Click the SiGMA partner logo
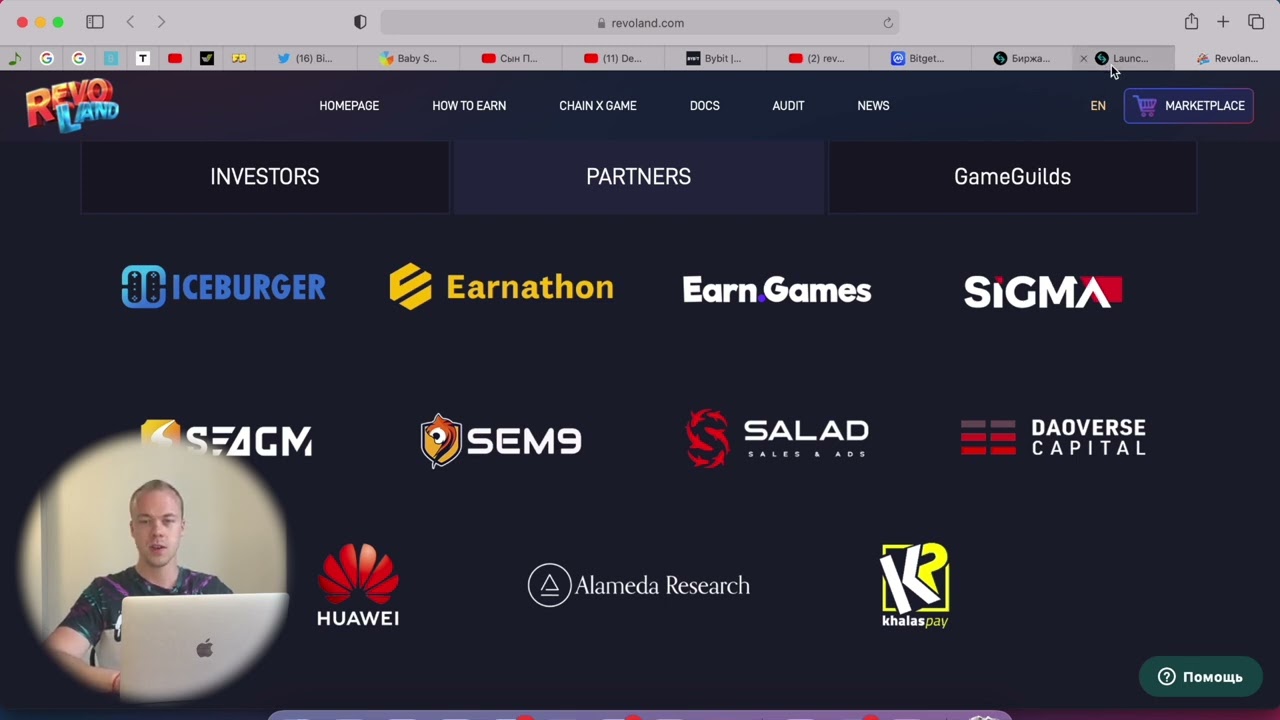 (1043, 291)
